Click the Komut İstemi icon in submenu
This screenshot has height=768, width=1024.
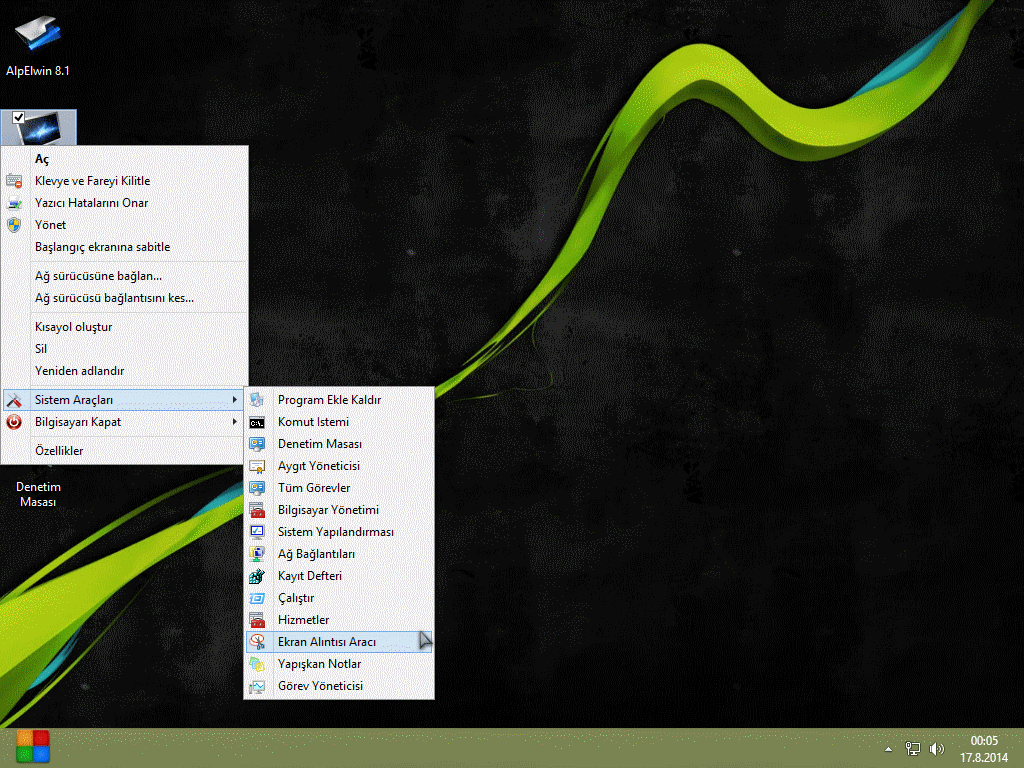[x=257, y=422]
